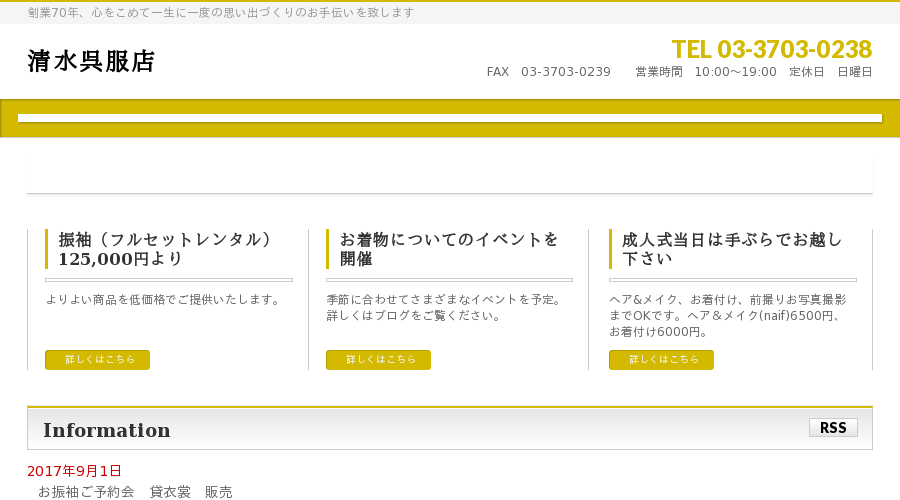
Task: Open the RSS feed button
Action: [x=833, y=428]
